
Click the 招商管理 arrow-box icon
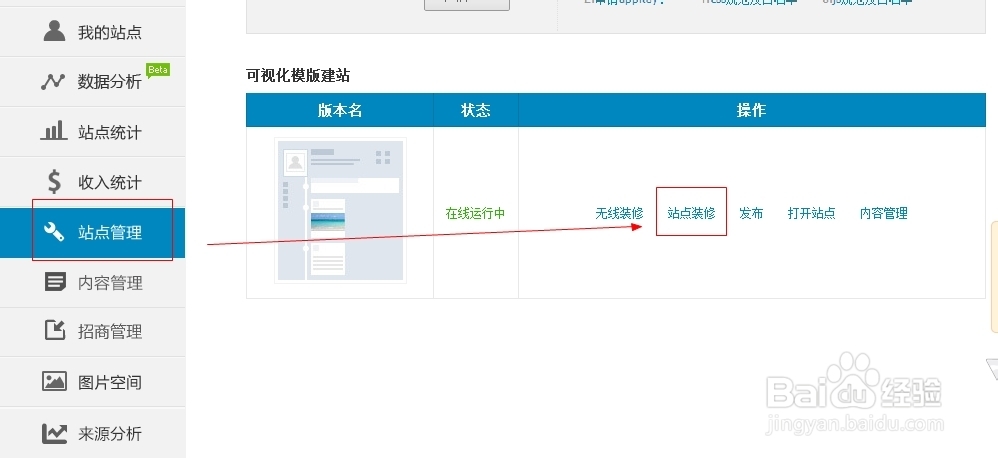tap(55, 330)
